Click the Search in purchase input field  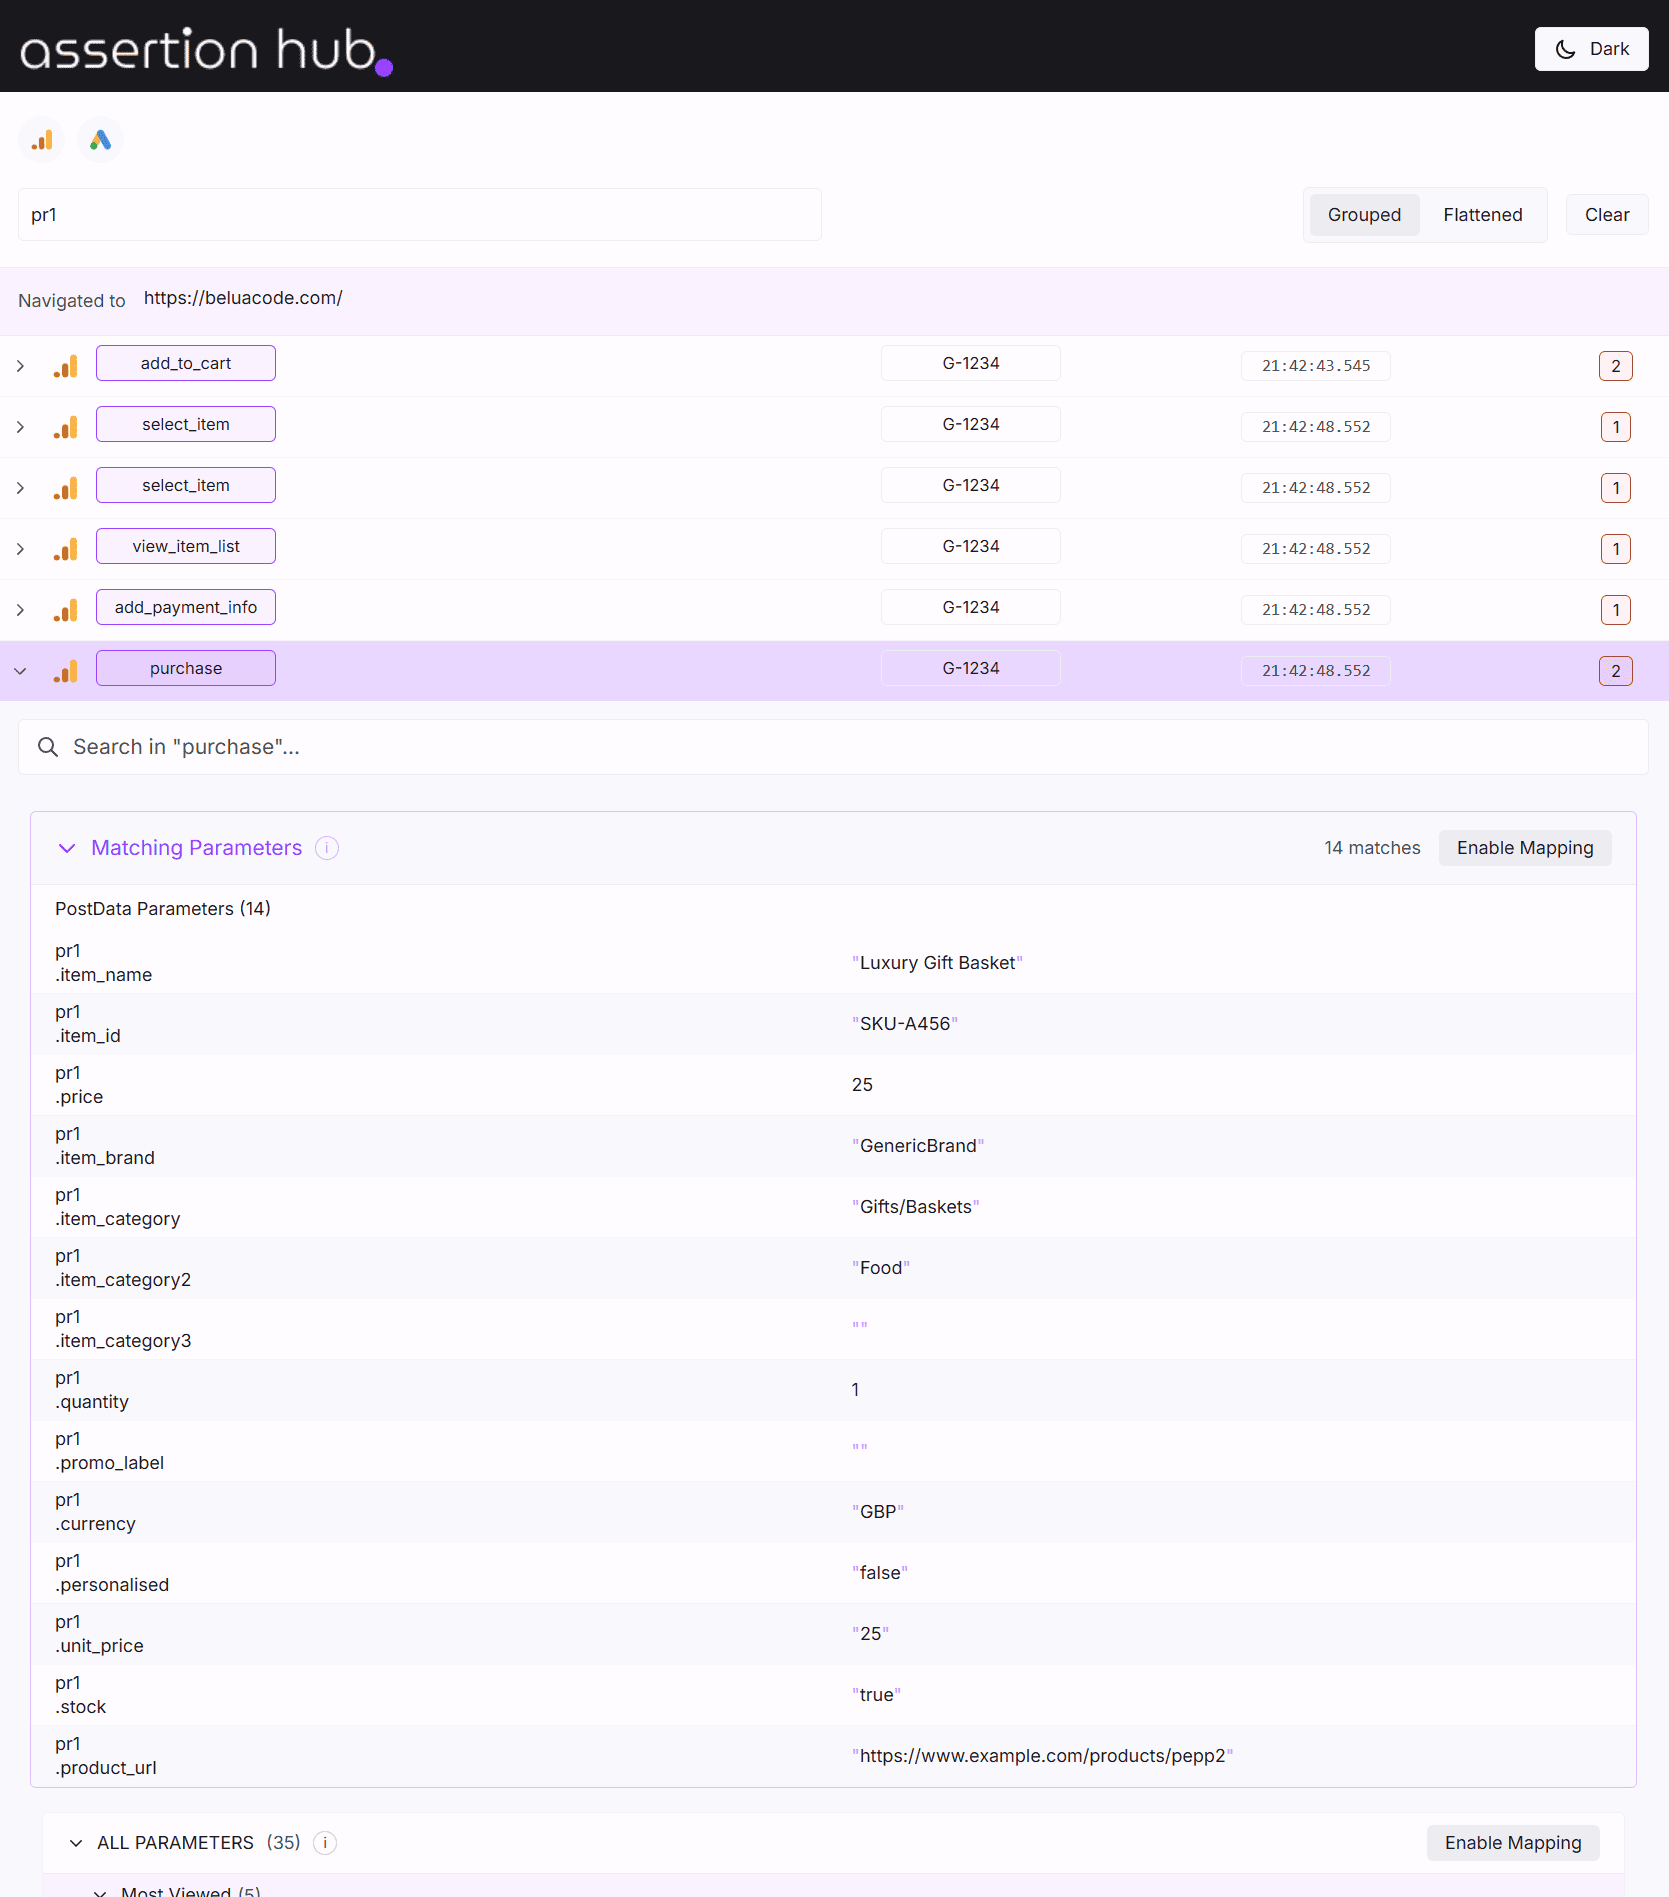pos(400,746)
